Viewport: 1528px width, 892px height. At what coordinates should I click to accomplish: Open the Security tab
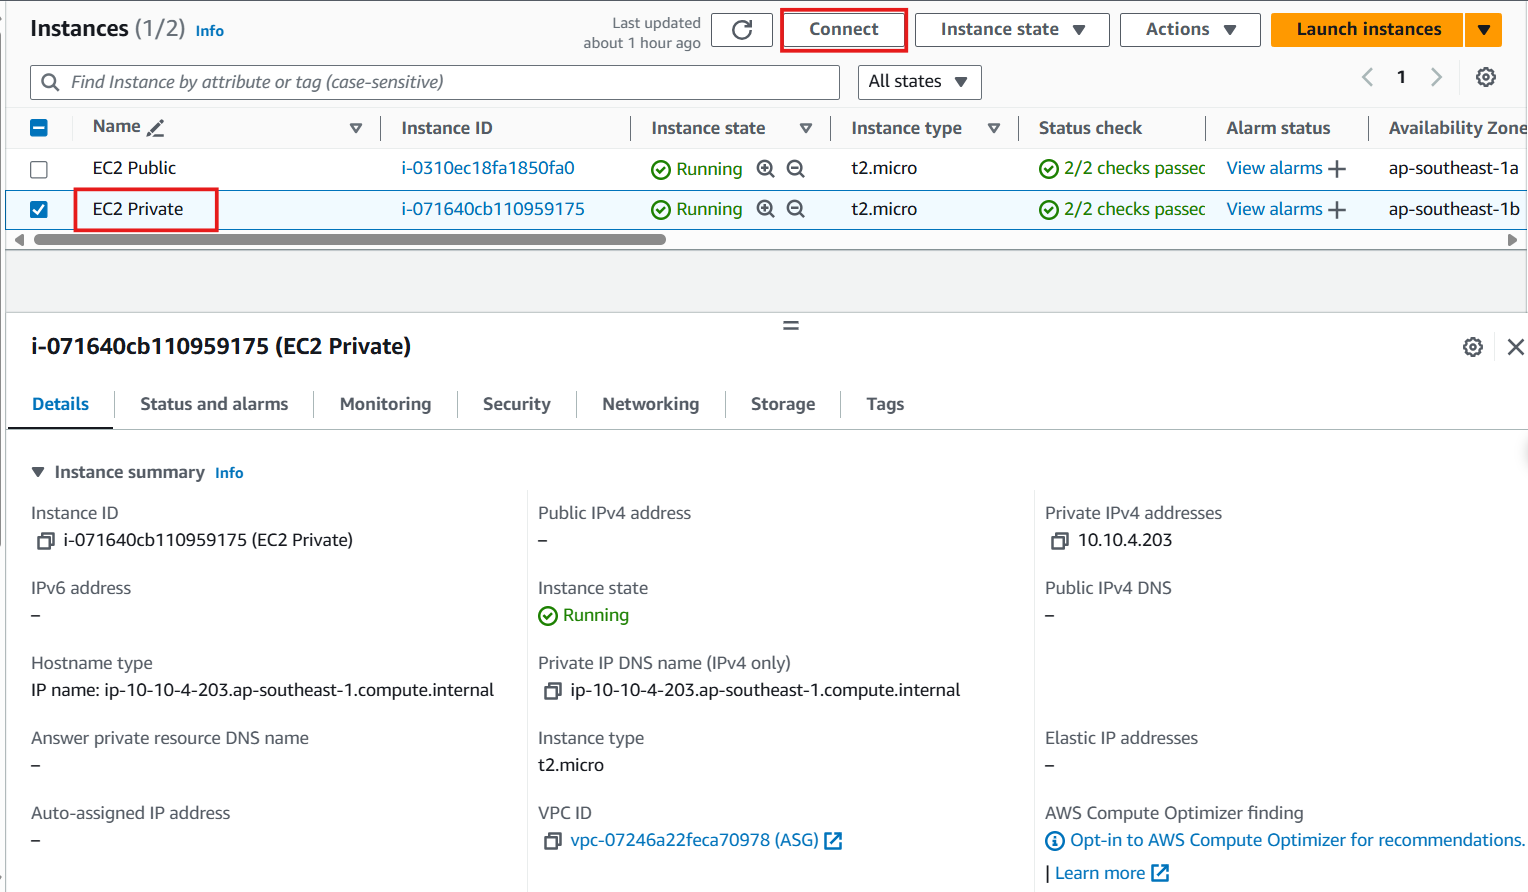(x=516, y=404)
